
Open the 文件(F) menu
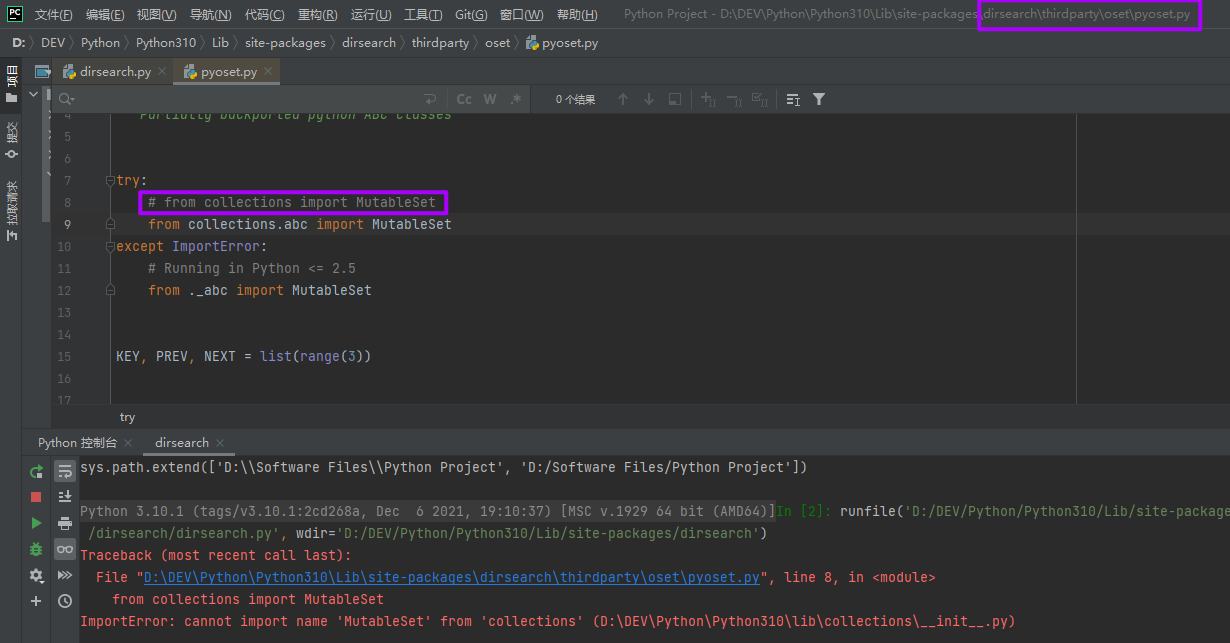point(53,15)
